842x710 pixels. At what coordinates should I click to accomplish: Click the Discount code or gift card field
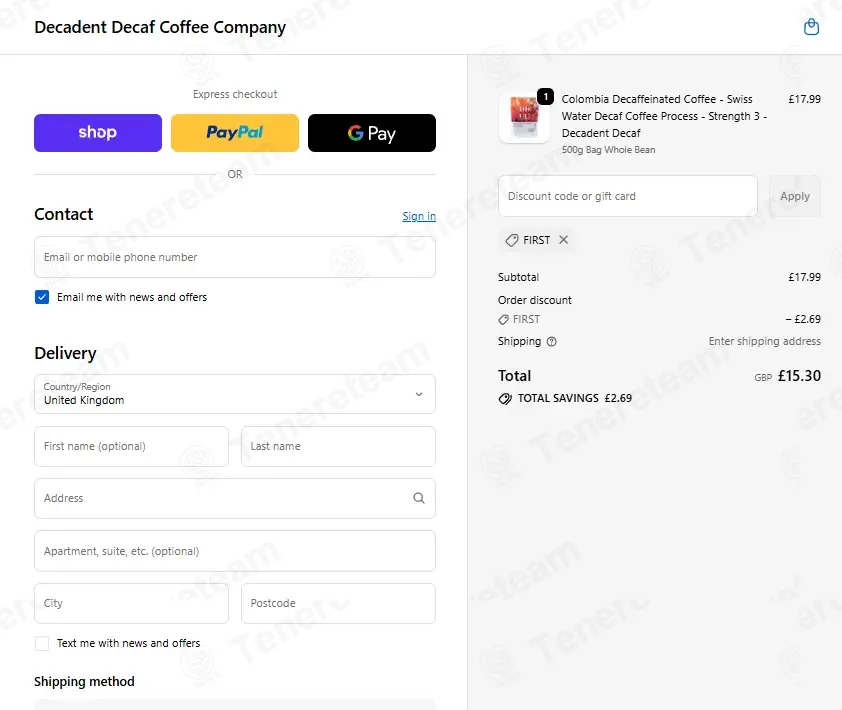628,196
